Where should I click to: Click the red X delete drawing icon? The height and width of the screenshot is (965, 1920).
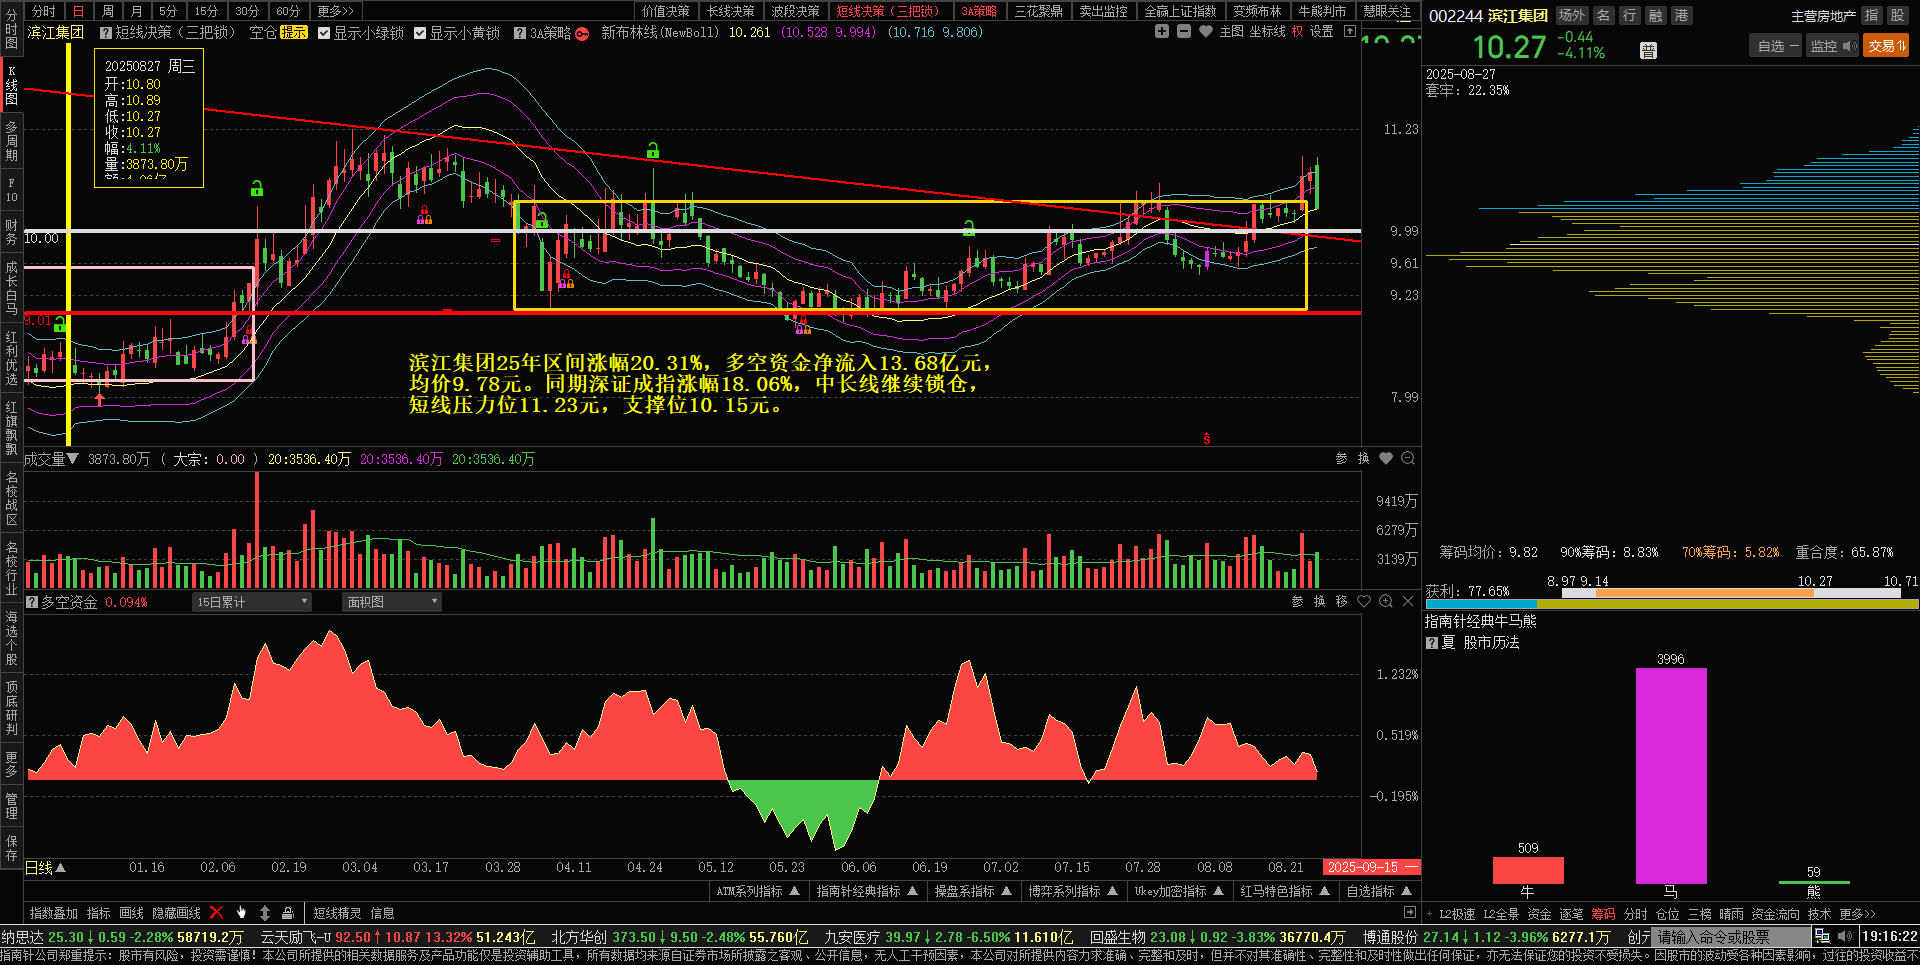[217, 912]
